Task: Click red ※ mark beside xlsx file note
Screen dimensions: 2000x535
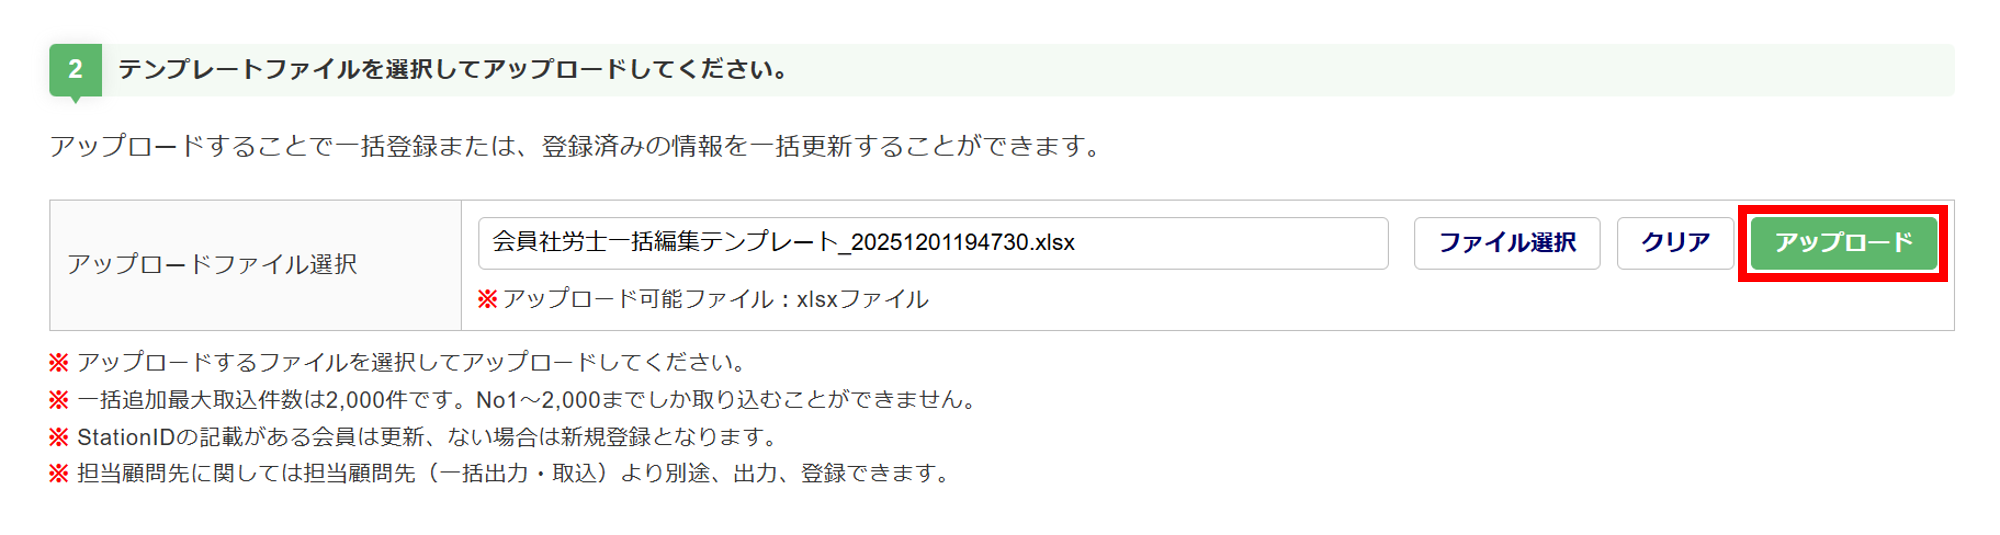Action: pos(487,299)
